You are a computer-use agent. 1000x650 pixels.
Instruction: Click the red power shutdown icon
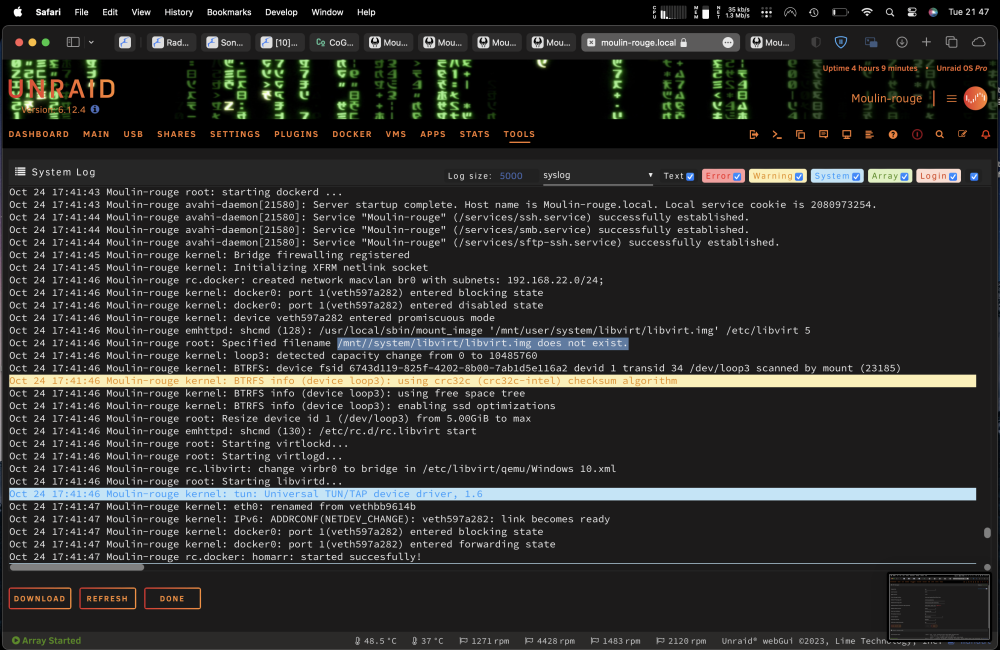(x=916, y=135)
